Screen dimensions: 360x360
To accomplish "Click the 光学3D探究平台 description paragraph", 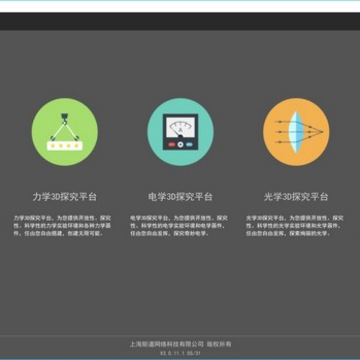I will pos(295,226).
